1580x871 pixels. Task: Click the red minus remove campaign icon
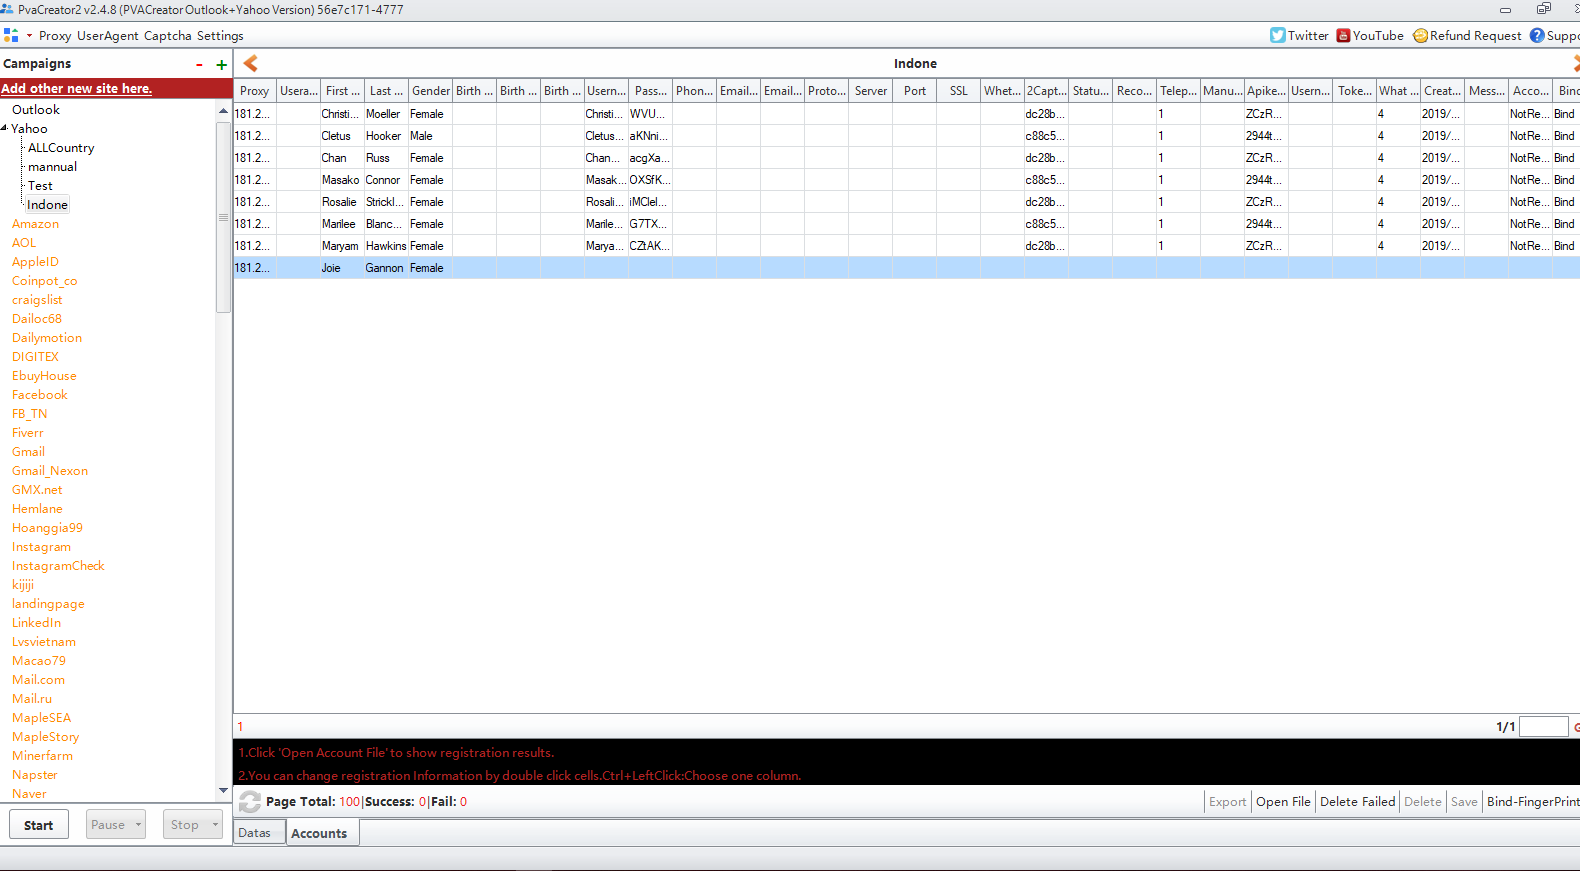[199, 64]
